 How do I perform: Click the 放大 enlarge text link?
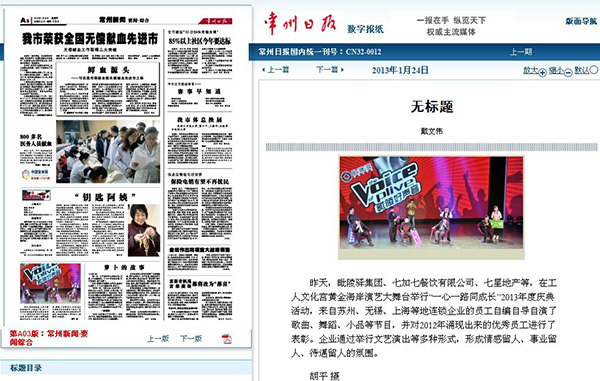point(530,70)
